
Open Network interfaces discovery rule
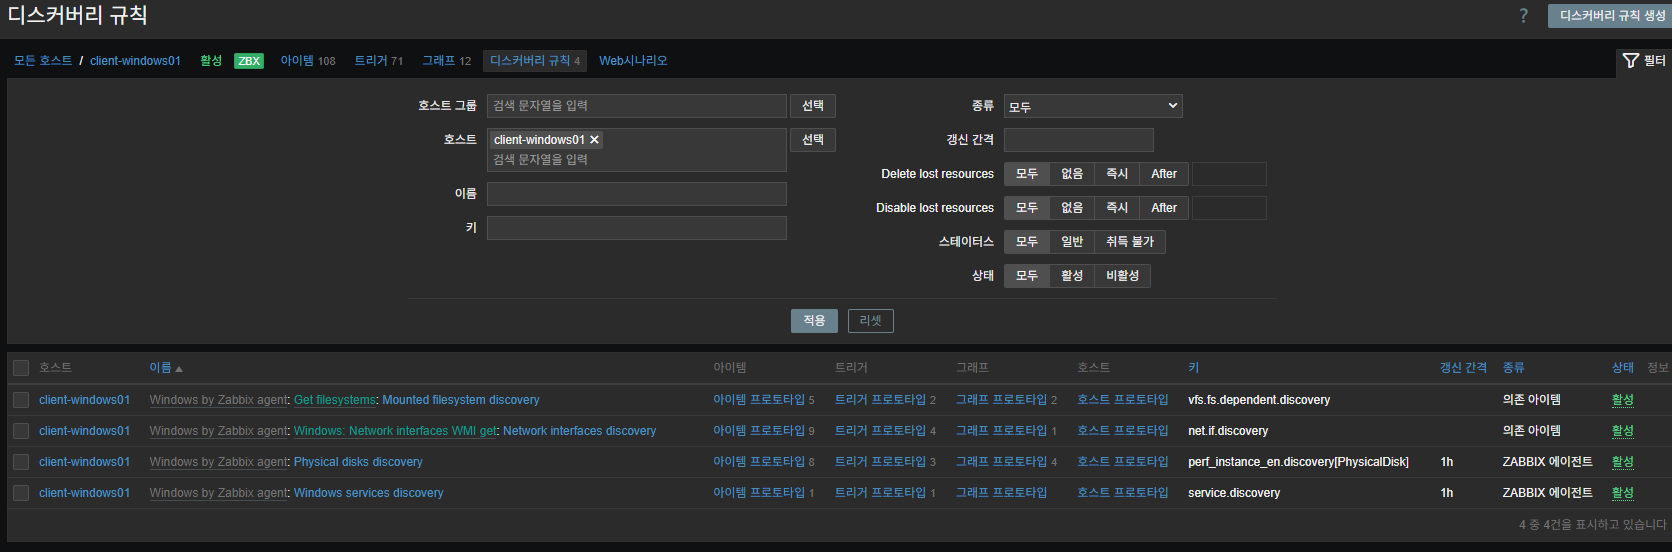(x=580, y=431)
